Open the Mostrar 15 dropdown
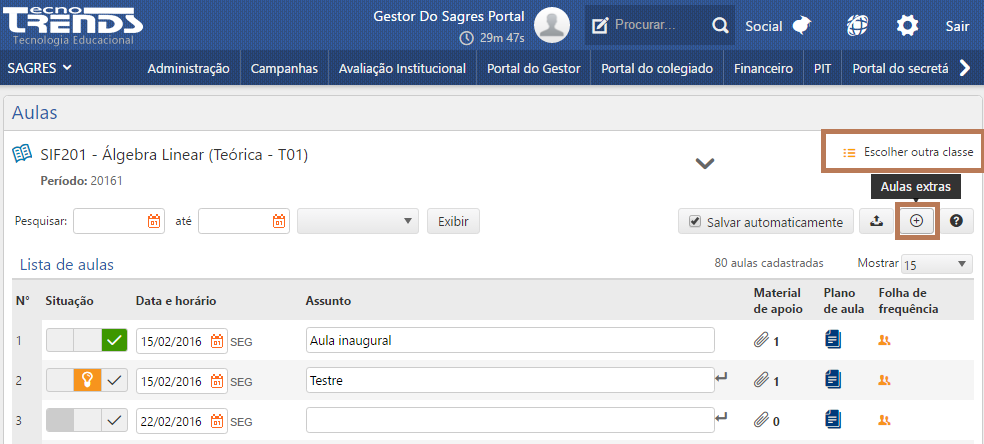This screenshot has width=984, height=444. coord(936,264)
